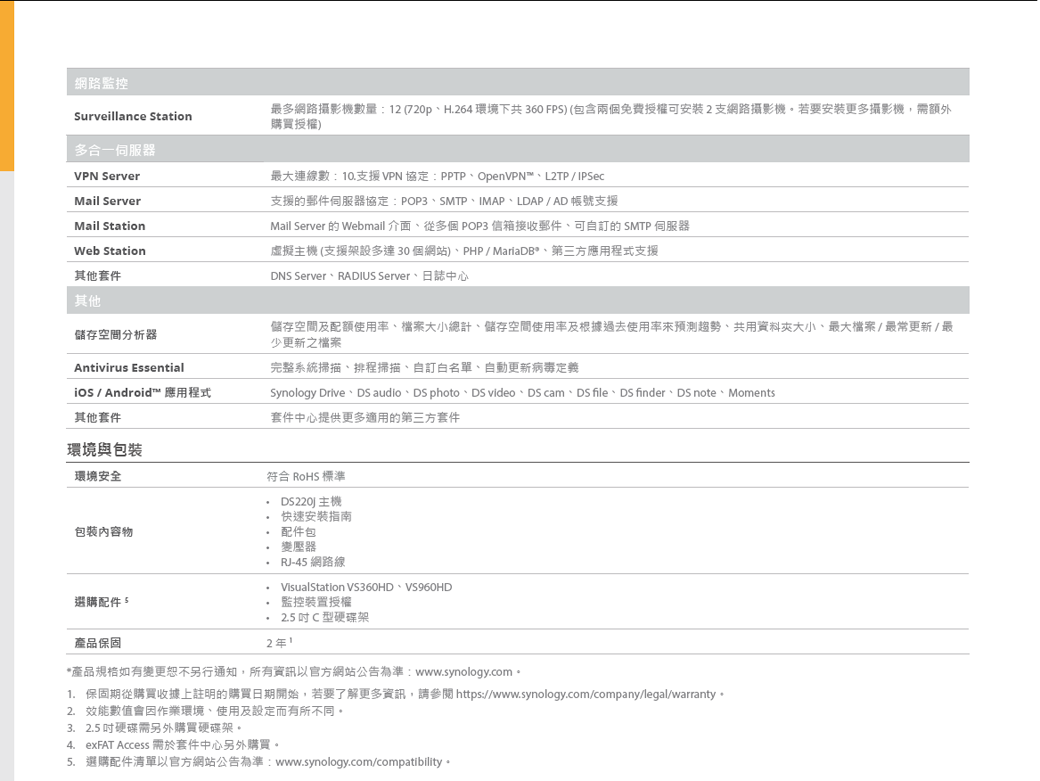Click the 包裝內容物 row label

pos(104,532)
